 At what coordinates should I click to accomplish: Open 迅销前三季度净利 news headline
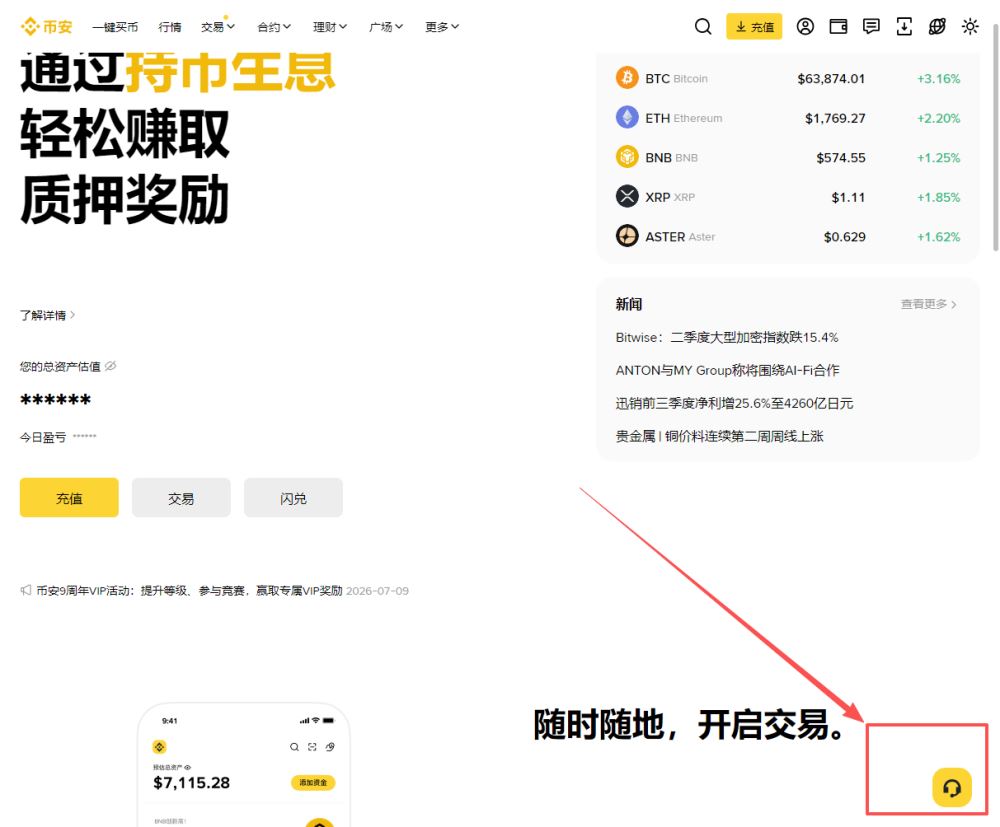(734, 404)
